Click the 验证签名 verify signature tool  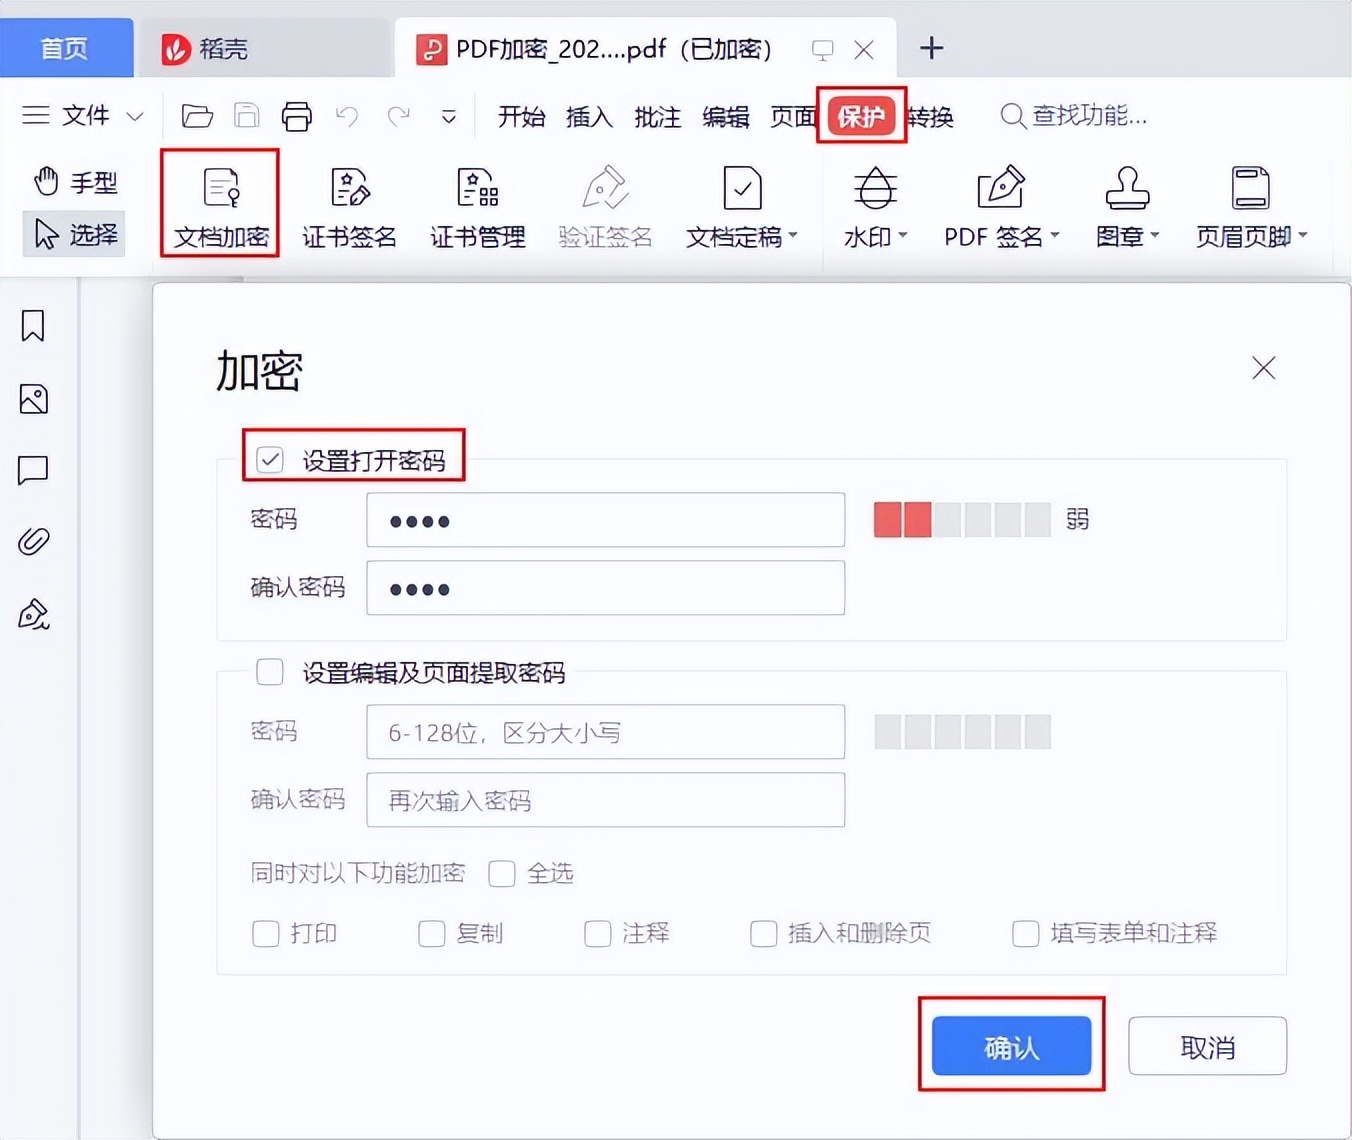(605, 206)
